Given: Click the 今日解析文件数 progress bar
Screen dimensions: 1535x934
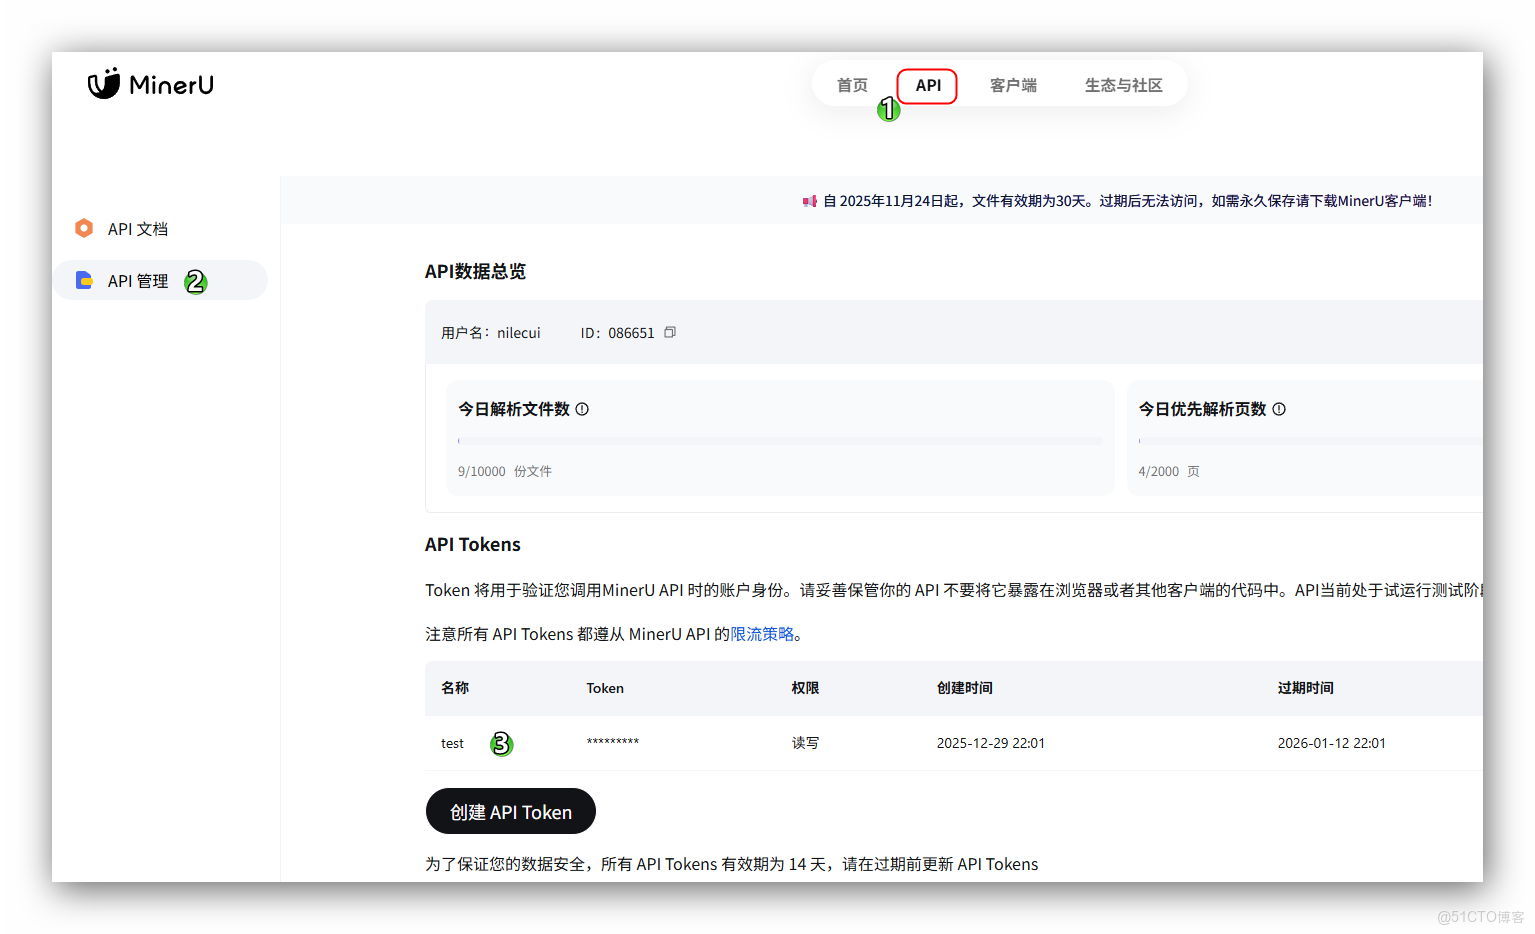Looking at the screenshot, I should pyautogui.click(x=780, y=440).
